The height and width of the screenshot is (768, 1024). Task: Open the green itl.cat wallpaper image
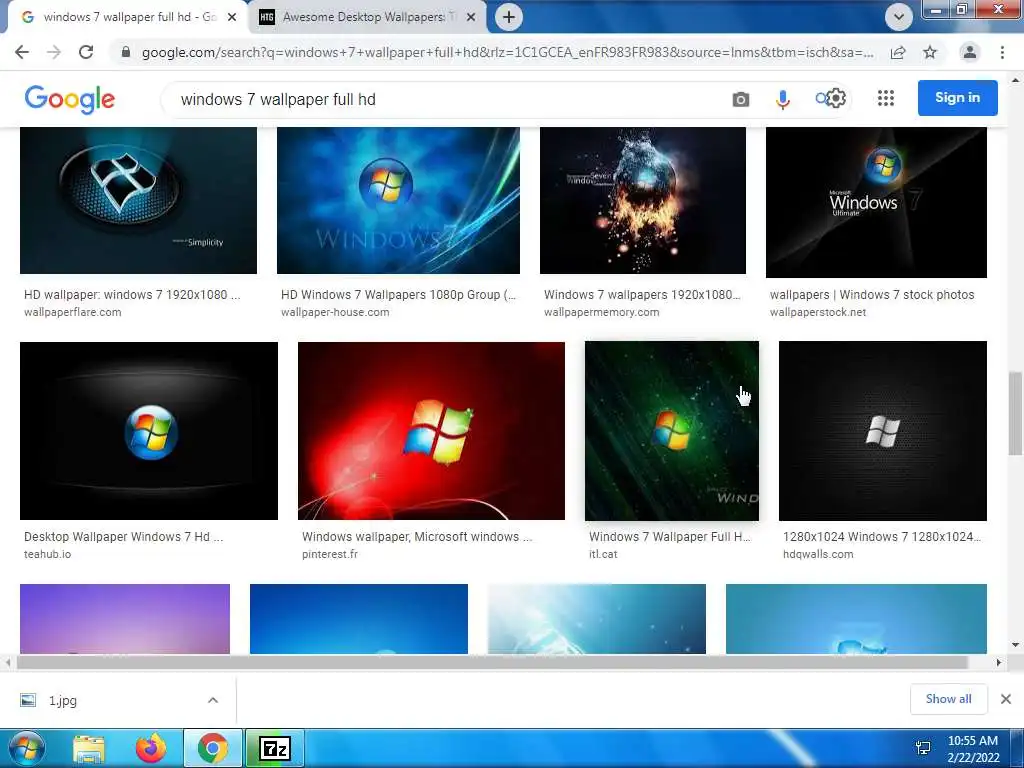(672, 431)
